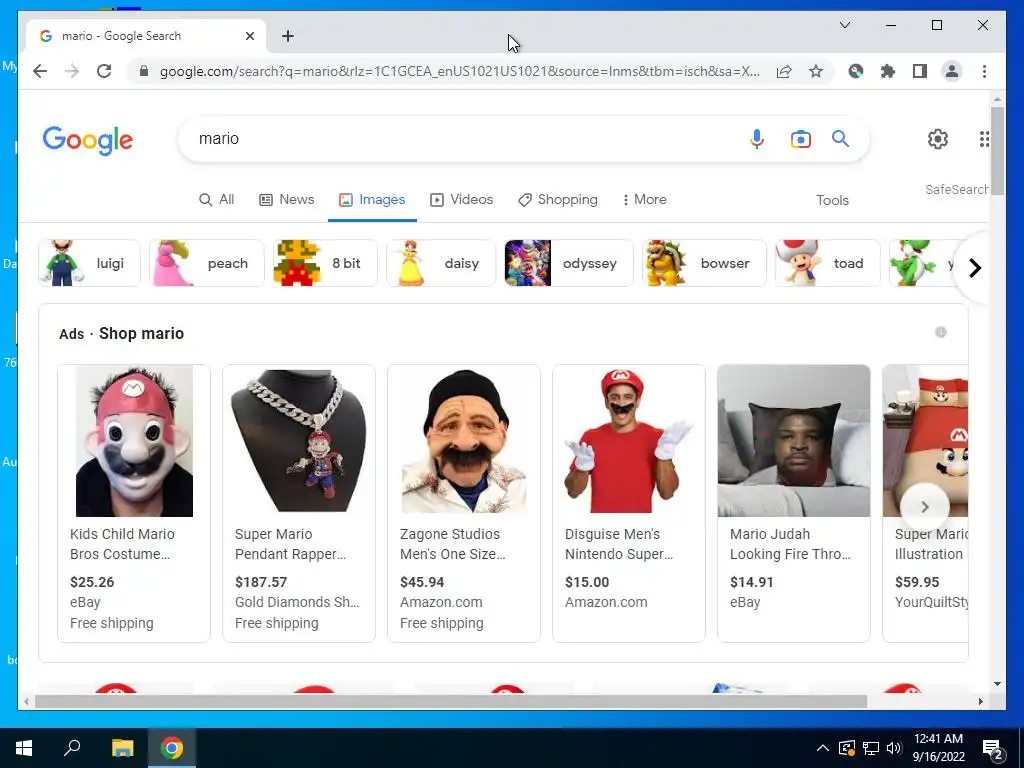Open the search Tools options
Viewport: 1024px width, 768px height.
click(832, 200)
